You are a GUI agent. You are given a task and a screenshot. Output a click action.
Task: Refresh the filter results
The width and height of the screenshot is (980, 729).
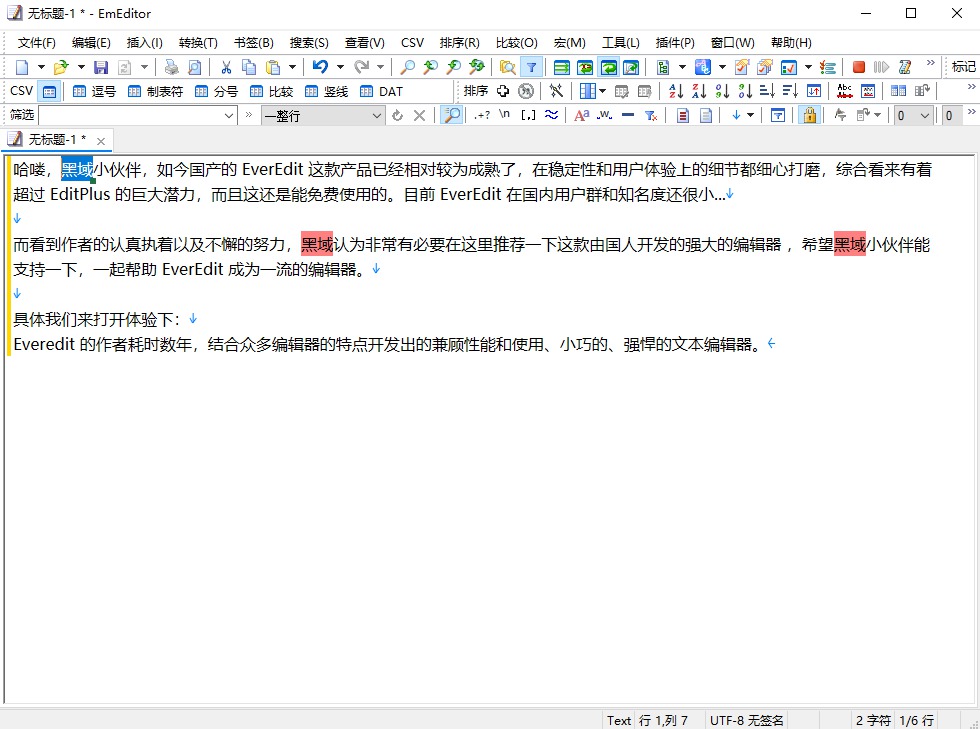(x=397, y=115)
